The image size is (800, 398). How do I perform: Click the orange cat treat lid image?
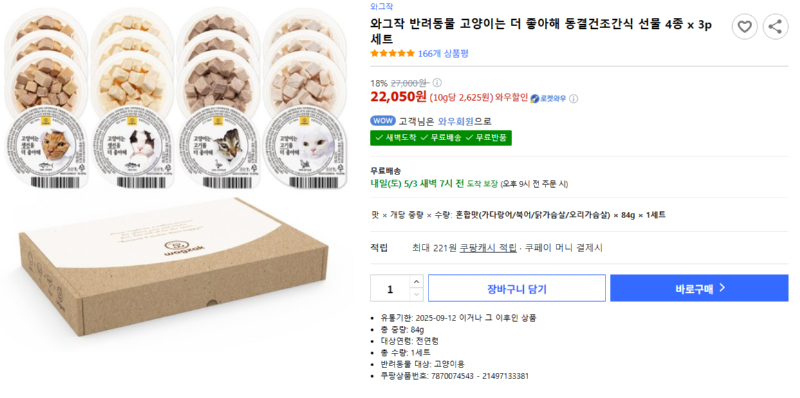[45, 147]
